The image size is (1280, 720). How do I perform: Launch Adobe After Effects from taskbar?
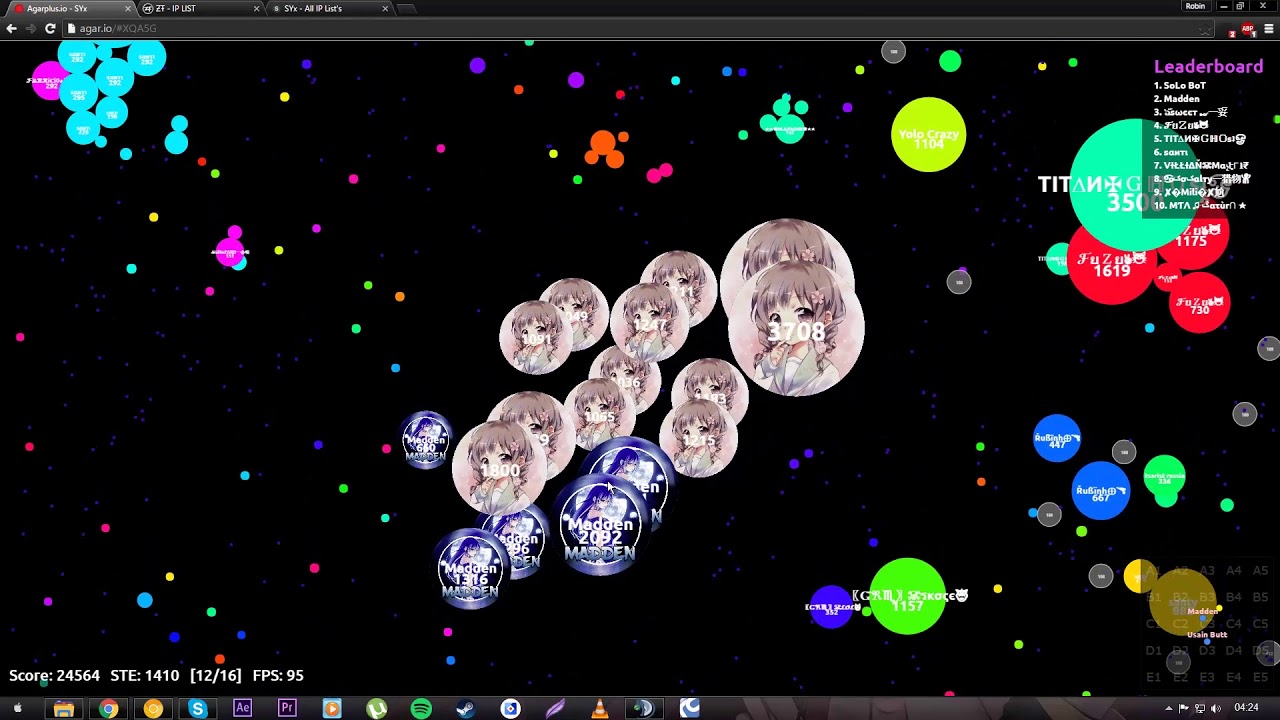pos(242,708)
